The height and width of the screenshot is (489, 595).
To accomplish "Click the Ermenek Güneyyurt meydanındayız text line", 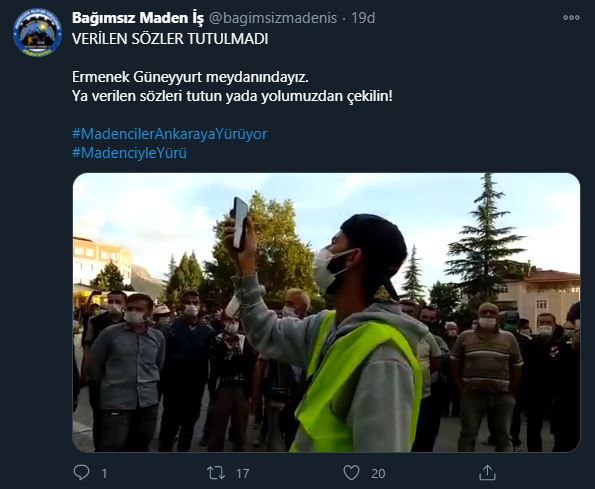I will (190, 77).
